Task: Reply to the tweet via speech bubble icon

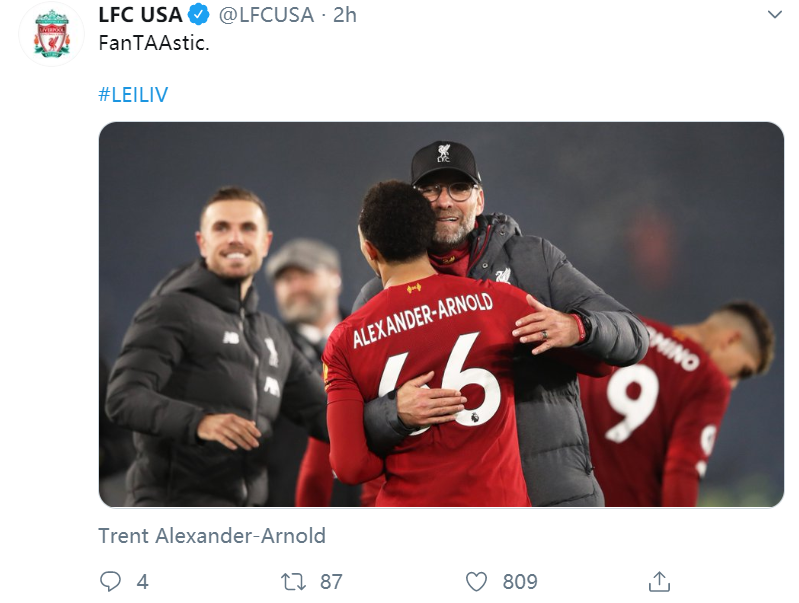Action: [x=110, y=581]
